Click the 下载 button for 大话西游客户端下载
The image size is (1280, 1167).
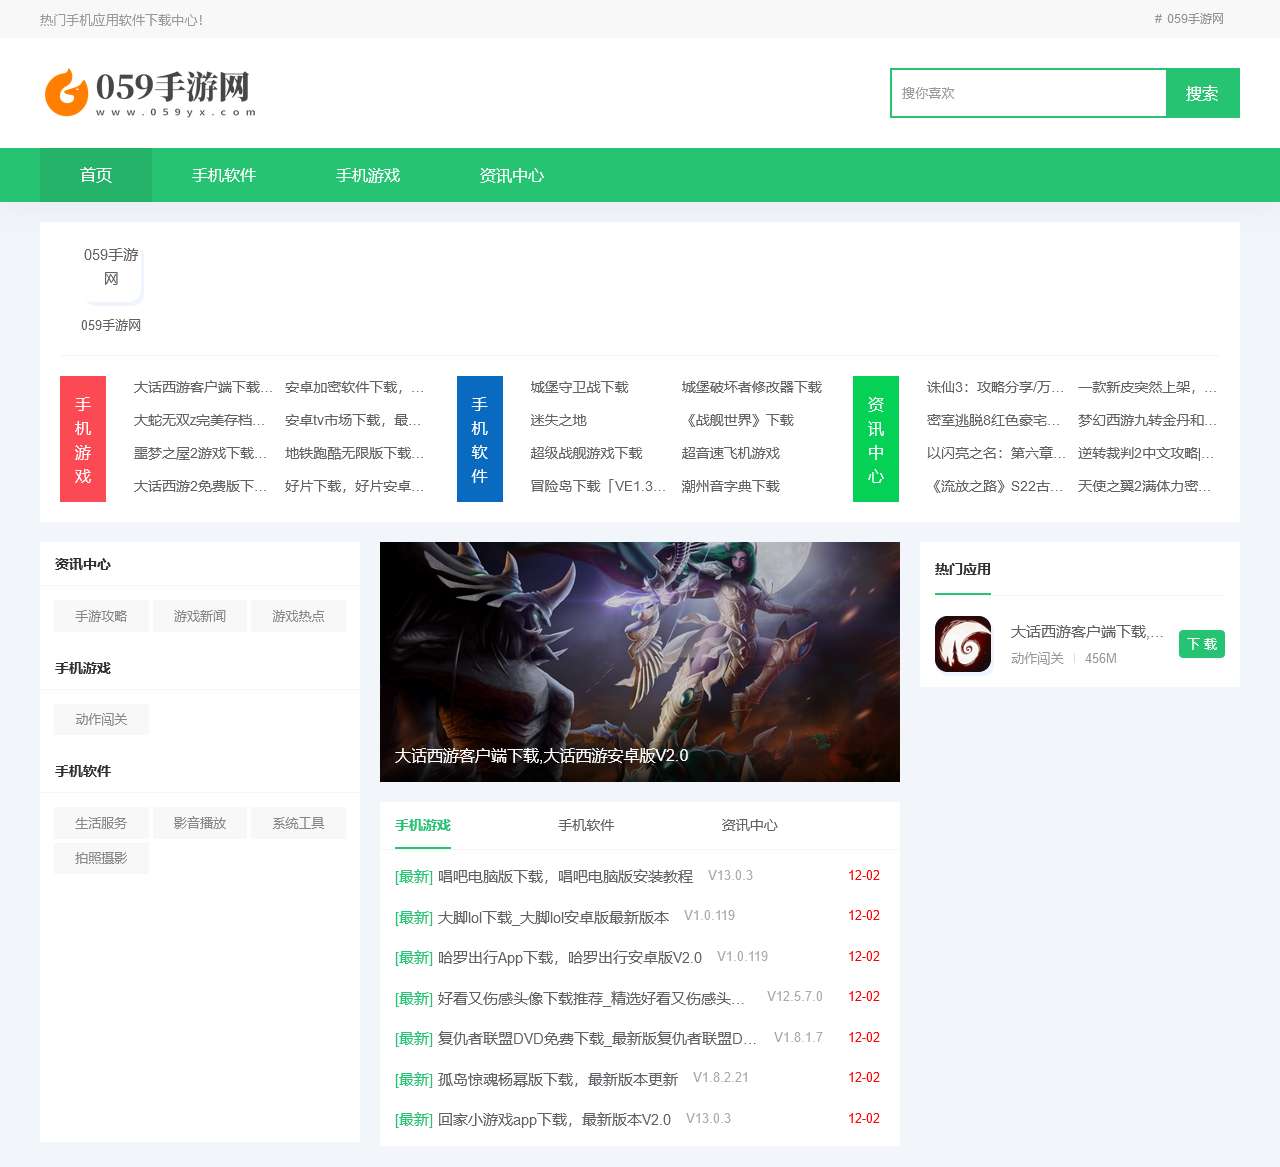(1202, 644)
